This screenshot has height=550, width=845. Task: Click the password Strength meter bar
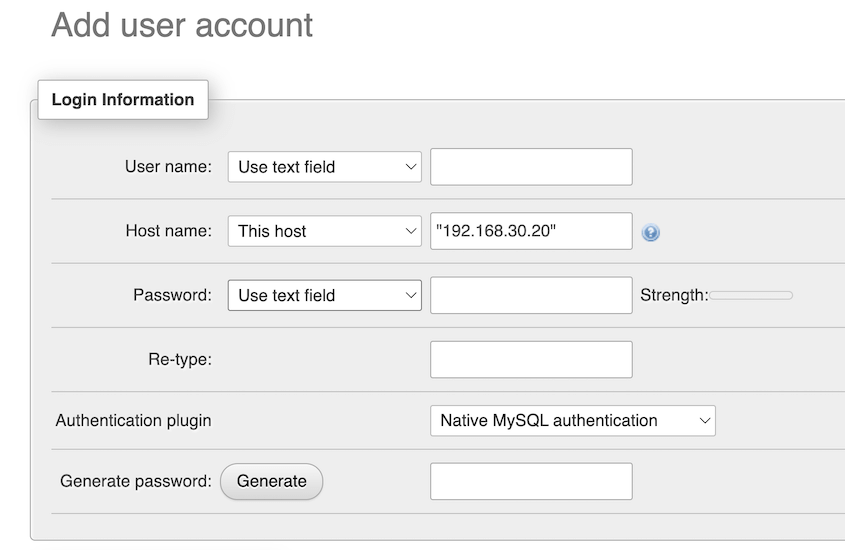[x=751, y=295]
